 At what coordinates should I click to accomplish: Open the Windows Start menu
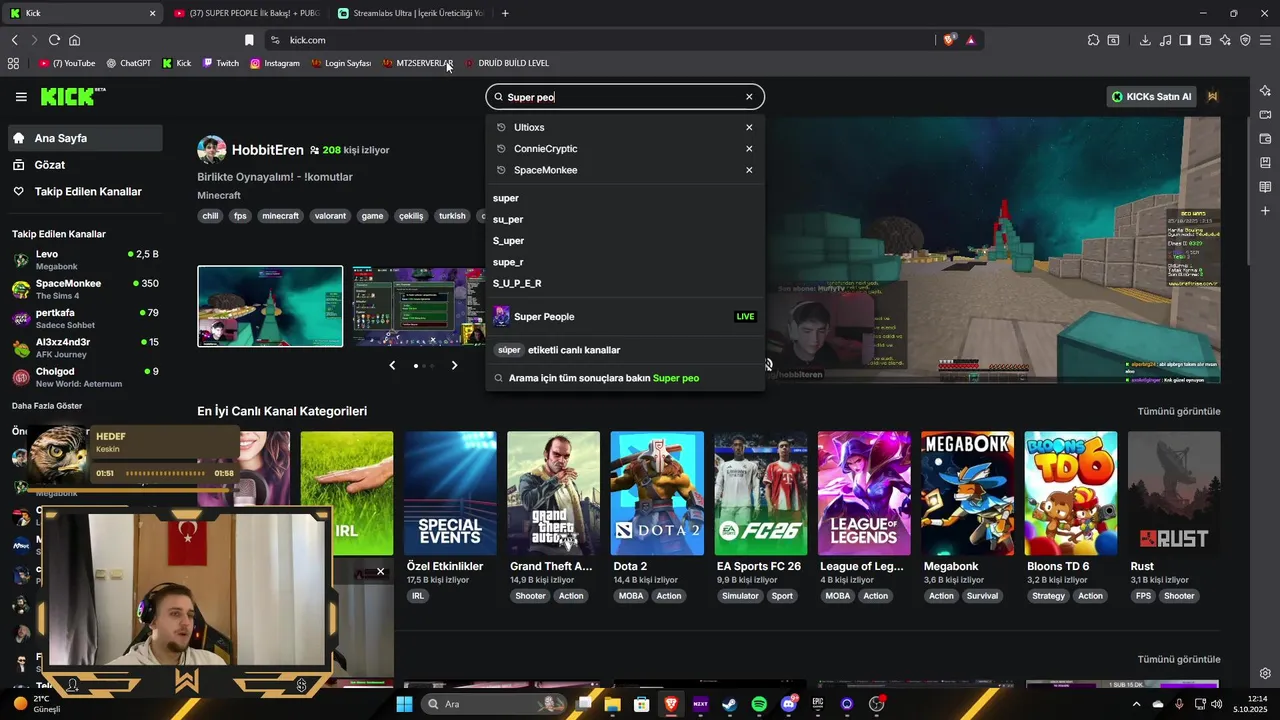point(404,704)
